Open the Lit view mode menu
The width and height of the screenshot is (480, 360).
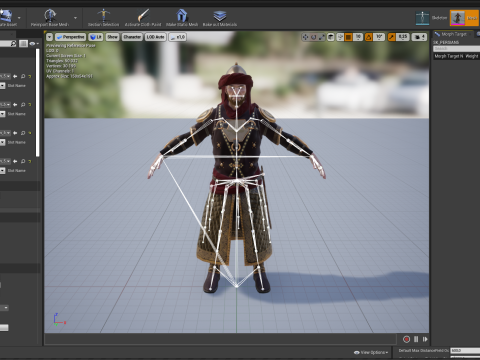[96, 37]
